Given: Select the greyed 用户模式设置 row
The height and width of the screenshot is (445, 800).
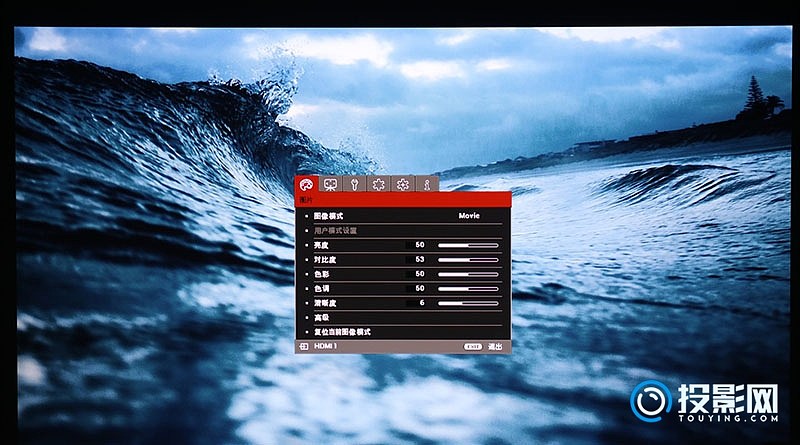Looking at the screenshot, I should (x=403, y=231).
